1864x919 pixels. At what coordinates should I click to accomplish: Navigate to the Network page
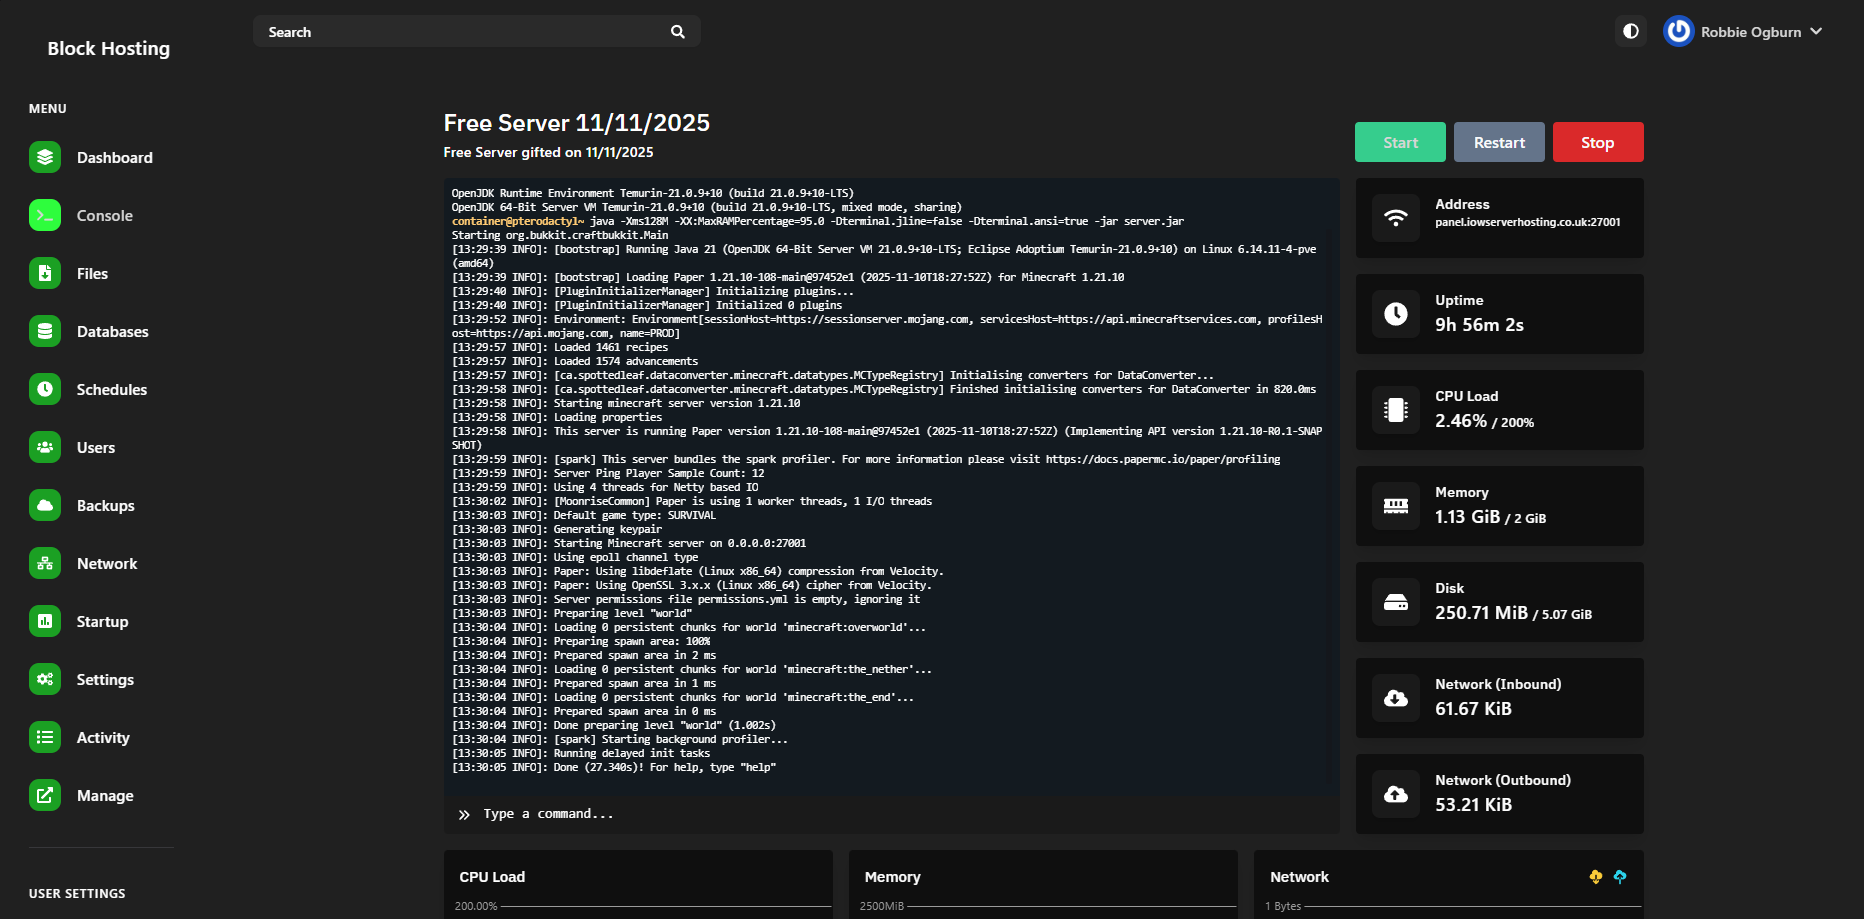(107, 564)
